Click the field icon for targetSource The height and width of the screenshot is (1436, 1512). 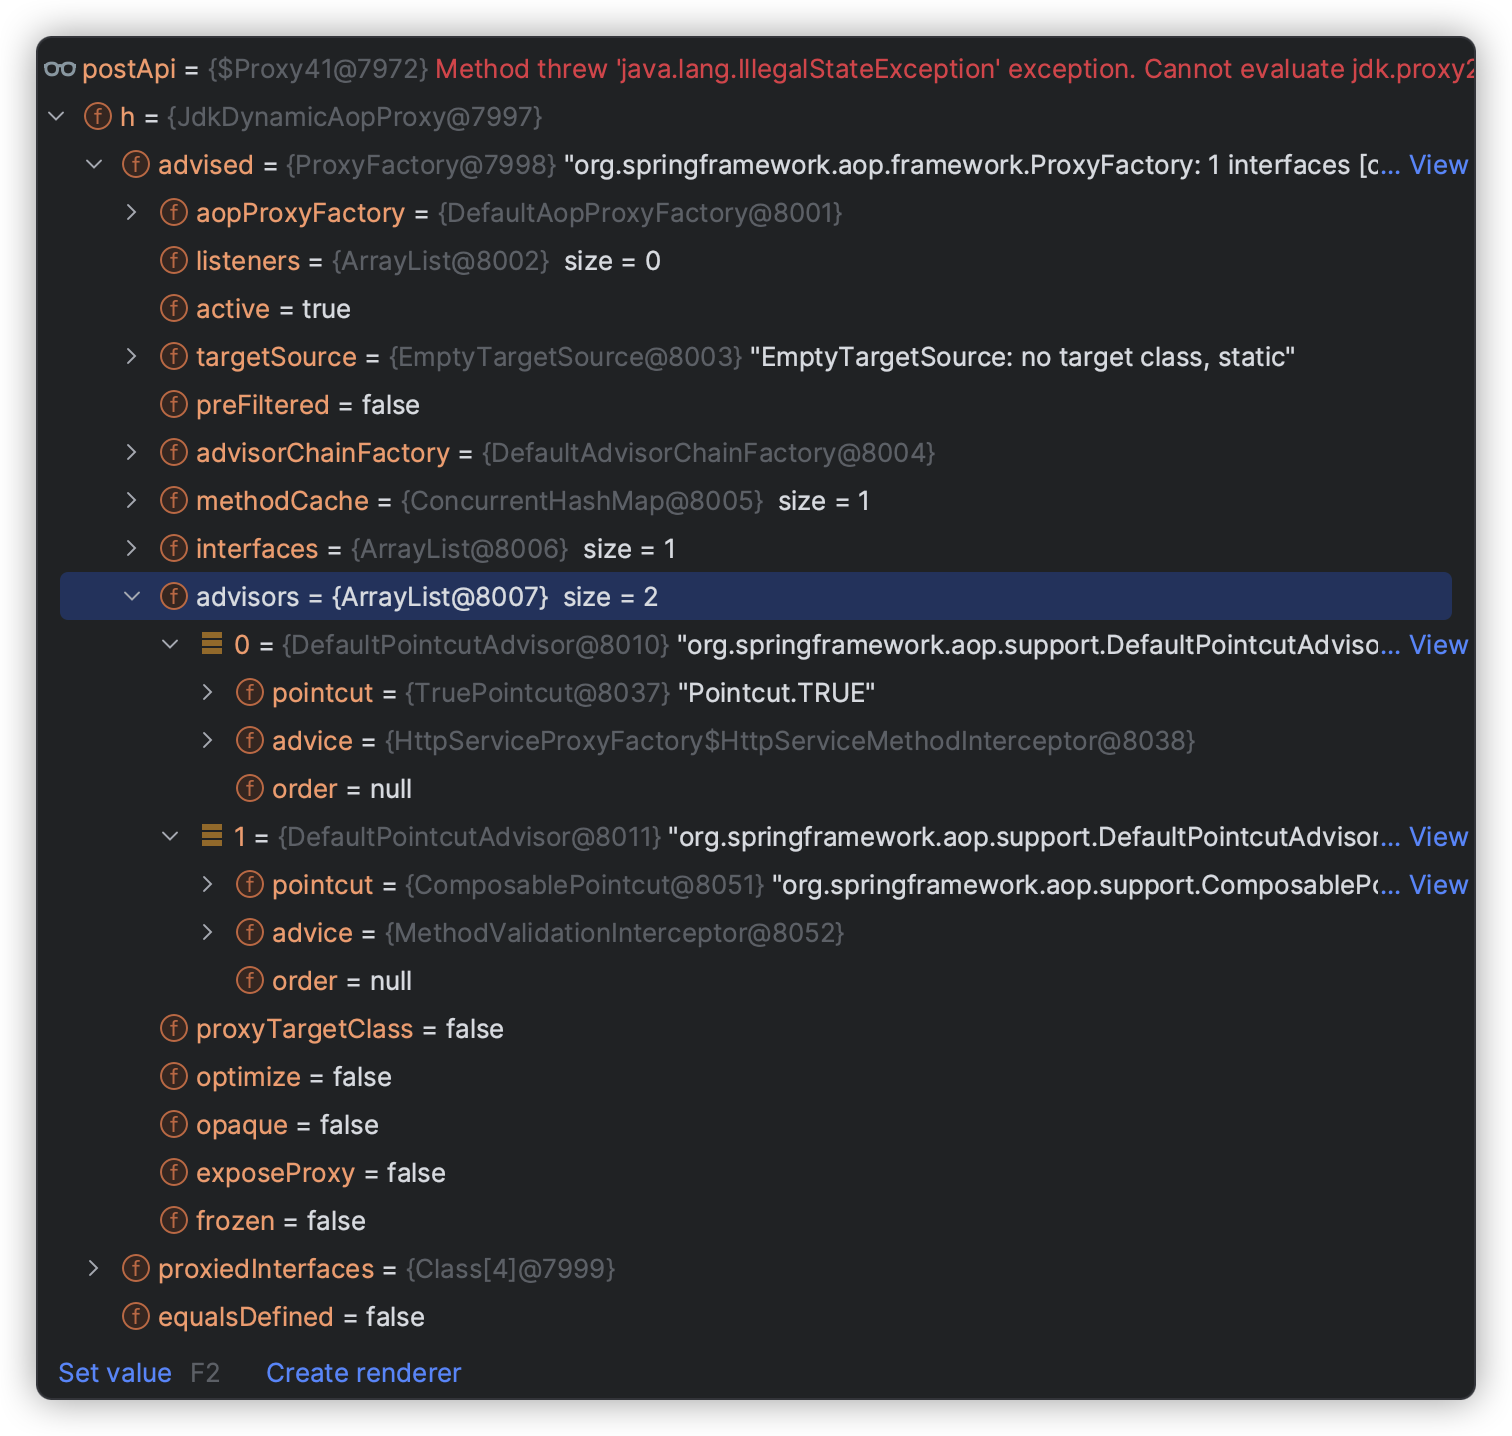click(174, 357)
